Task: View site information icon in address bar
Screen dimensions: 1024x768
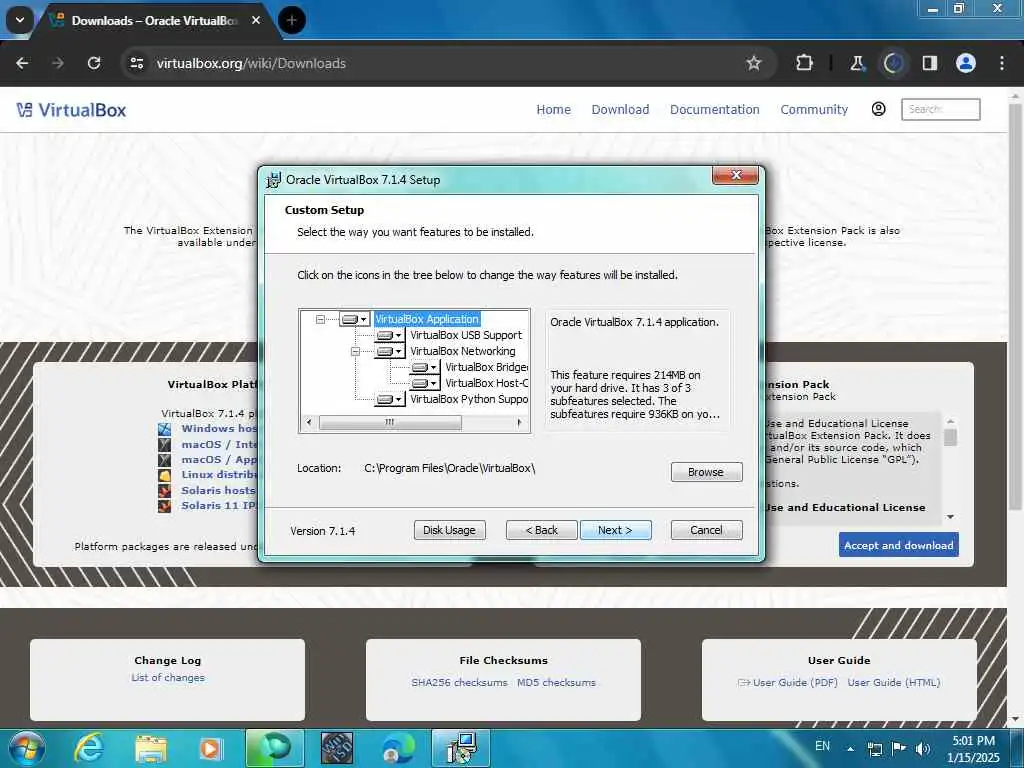Action: (x=136, y=63)
